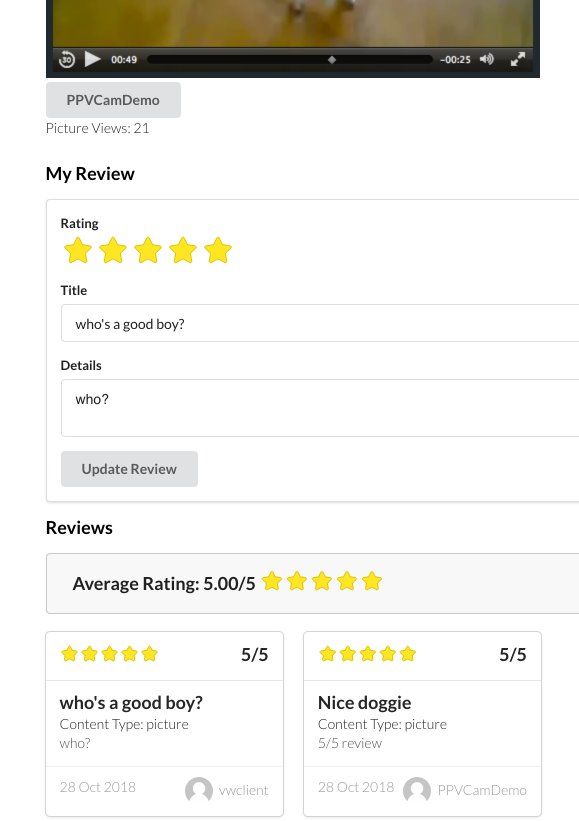Set My Review rating to four stars
Viewport: 579px width, 821px height.
pyautogui.click(x=183, y=250)
